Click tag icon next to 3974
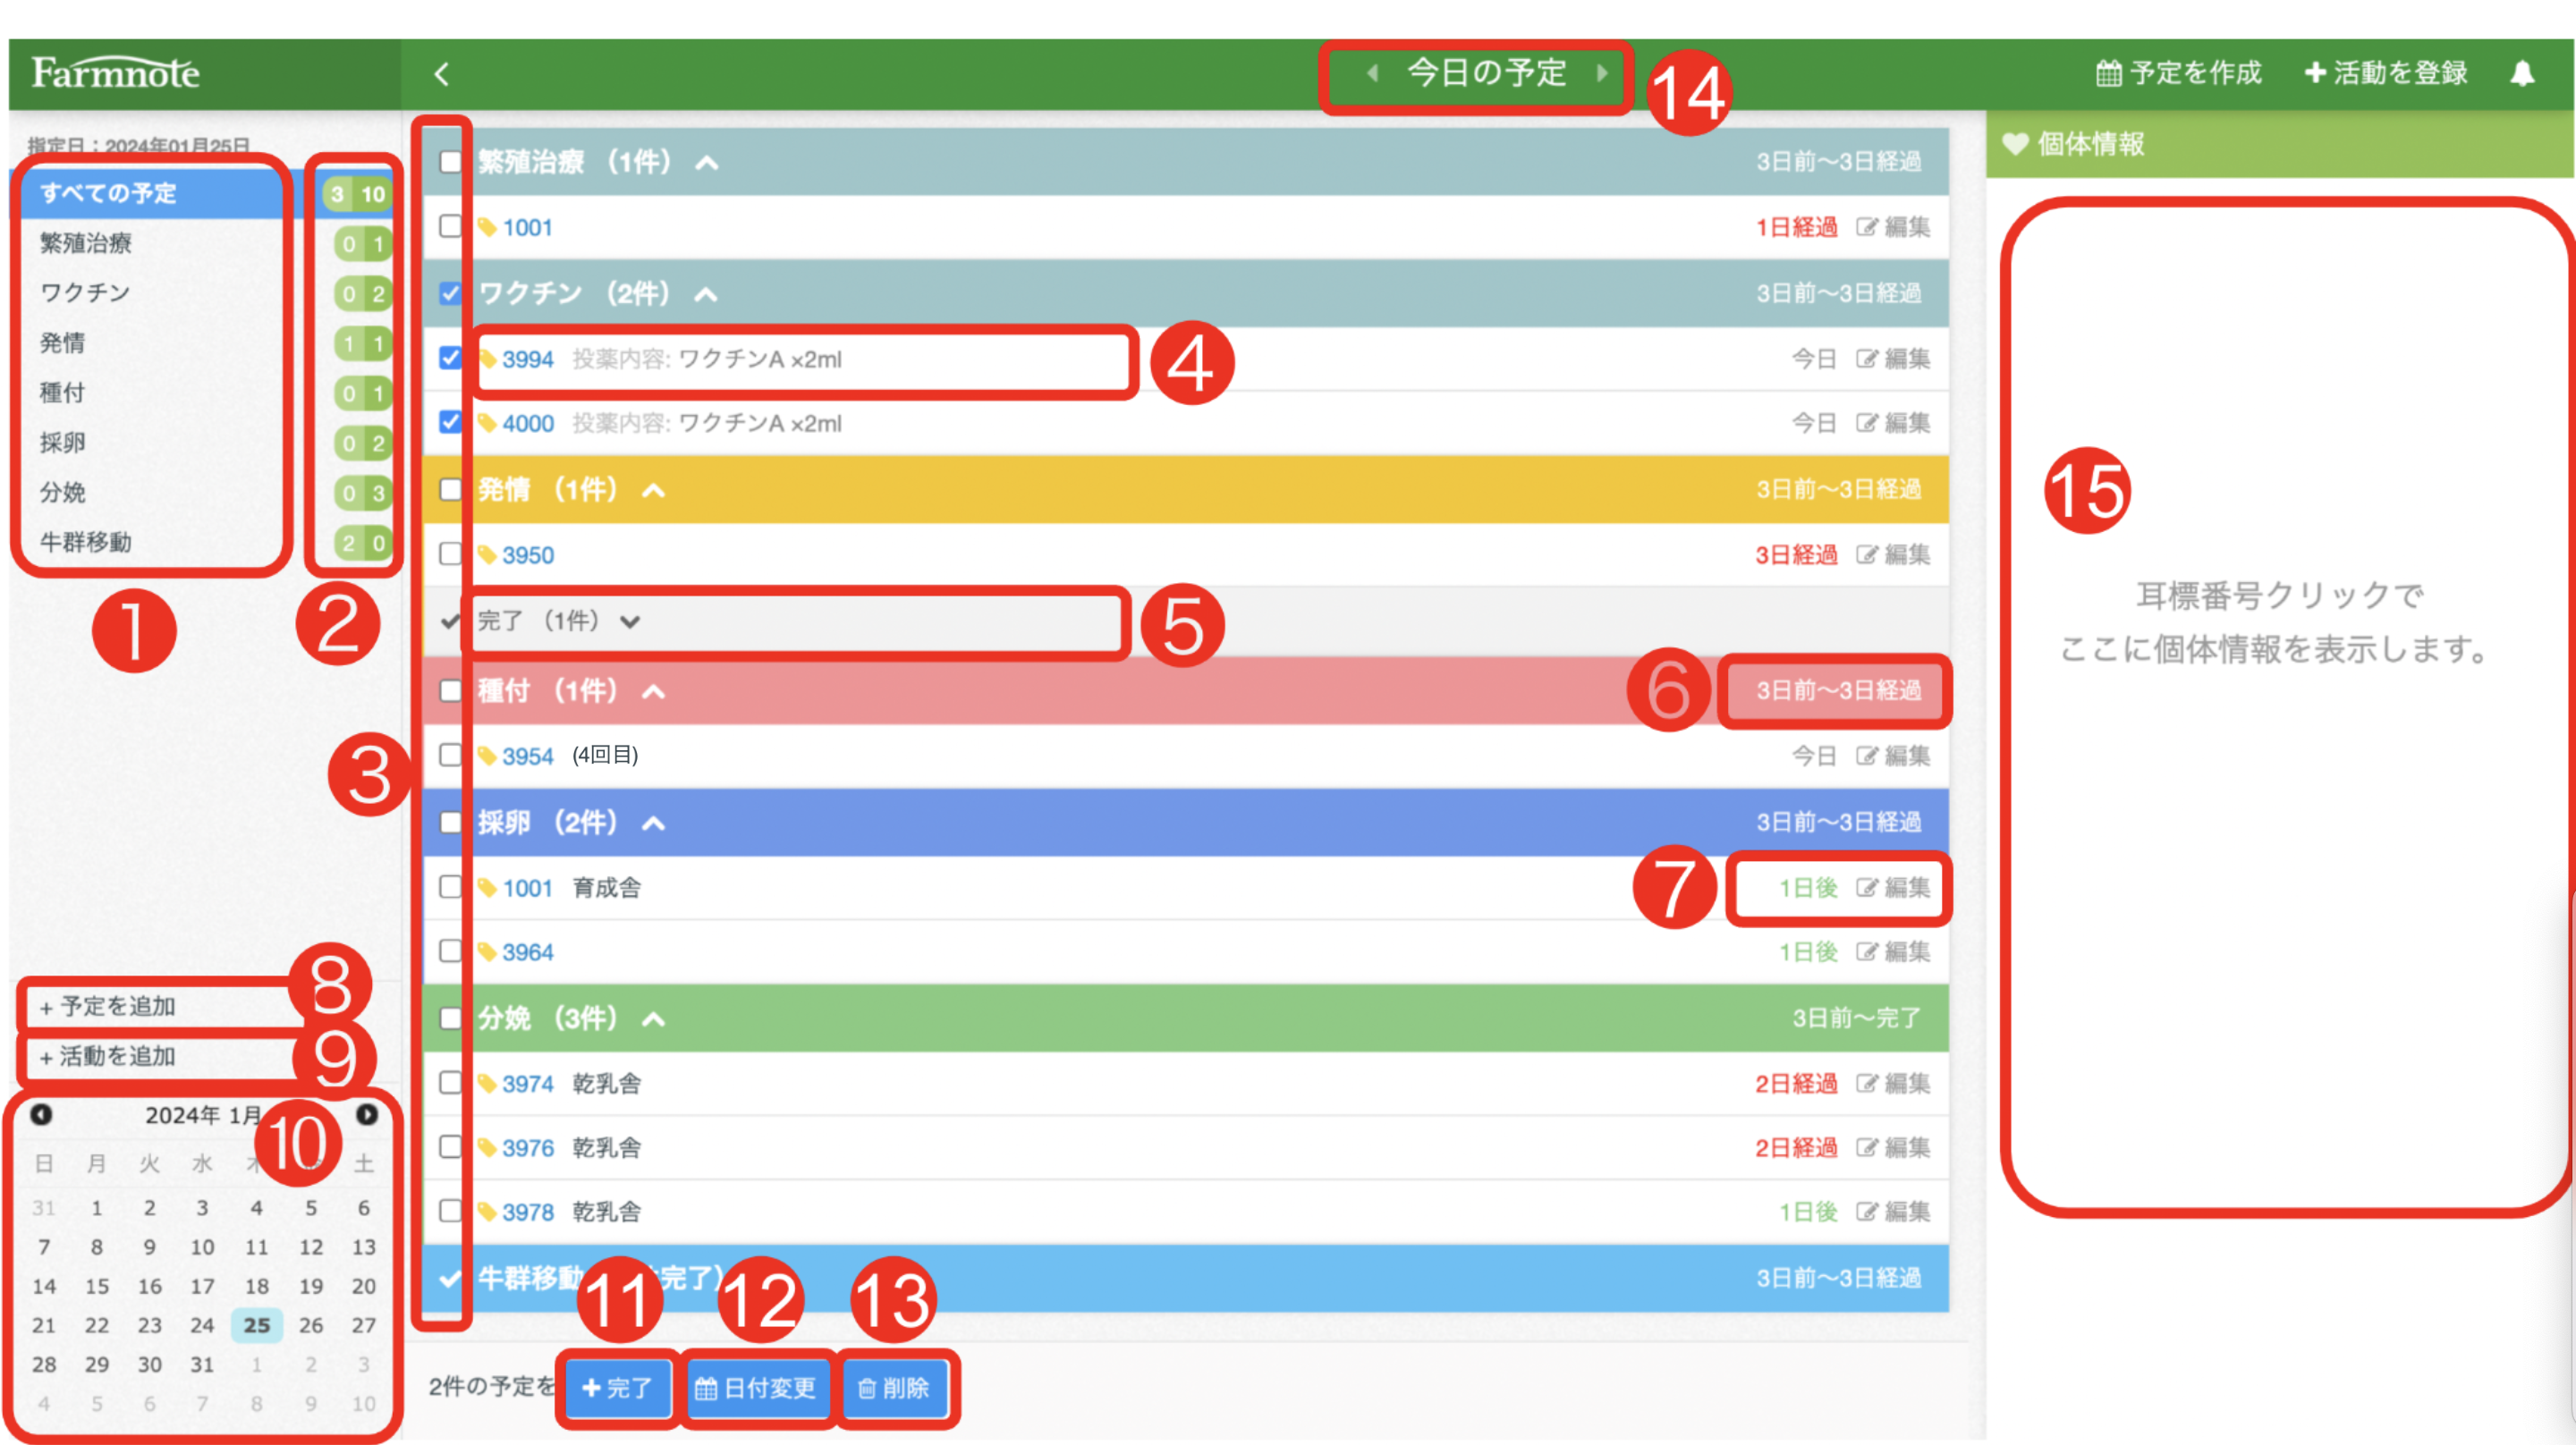Viewport: 2576px width, 1445px height. pos(487,1084)
